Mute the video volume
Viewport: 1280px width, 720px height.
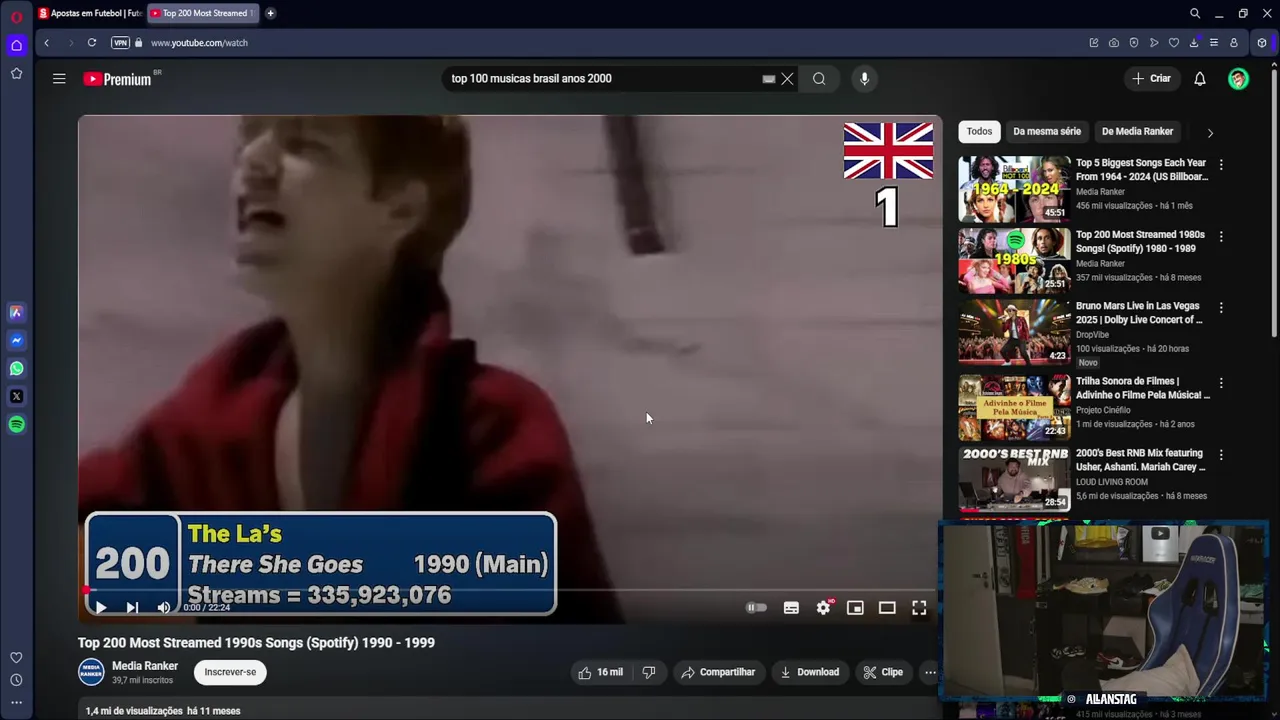(164, 607)
